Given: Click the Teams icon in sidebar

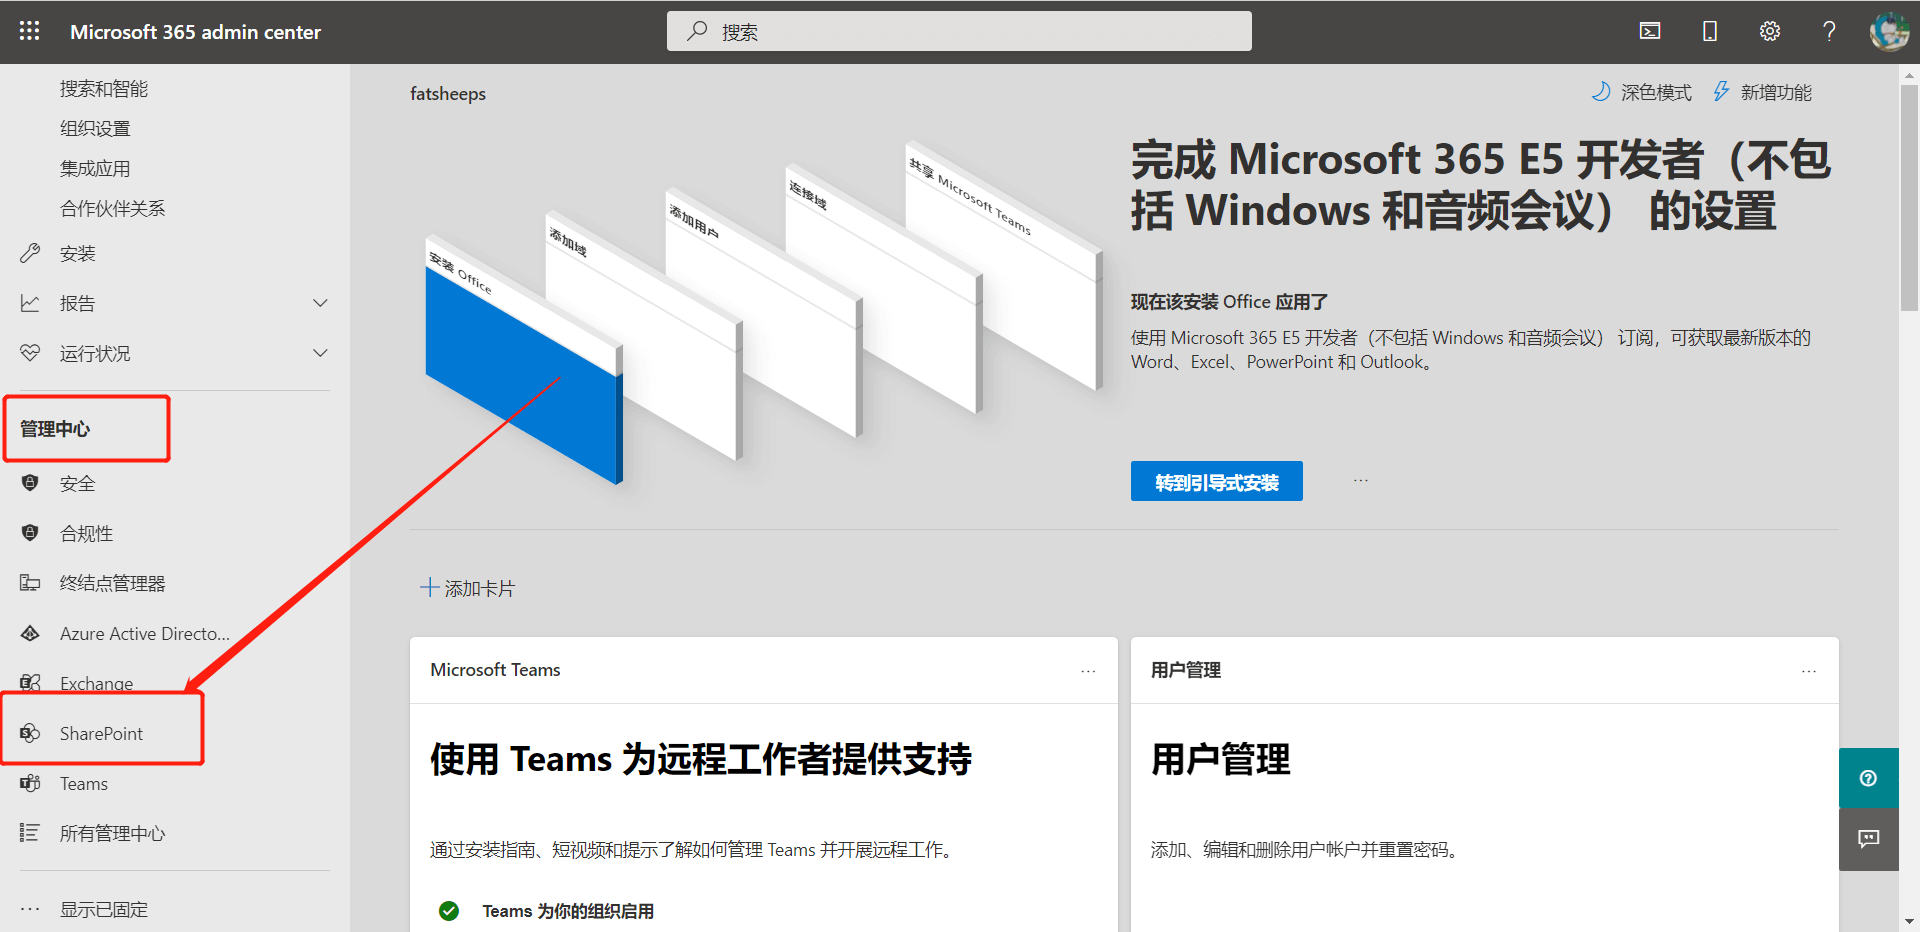Looking at the screenshot, I should (30, 783).
